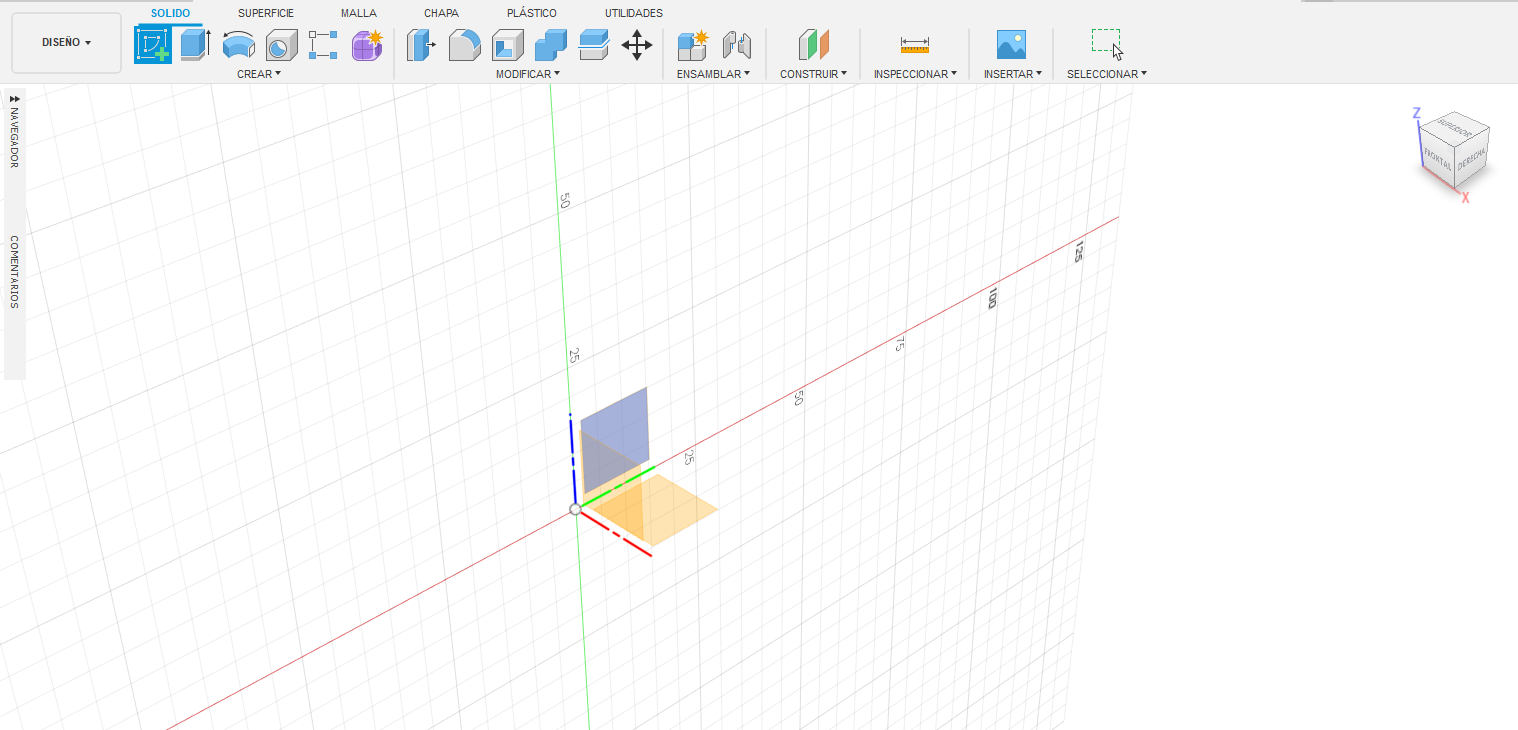Activate the Extrude tool

pyautogui.click(x=195, y=45)
